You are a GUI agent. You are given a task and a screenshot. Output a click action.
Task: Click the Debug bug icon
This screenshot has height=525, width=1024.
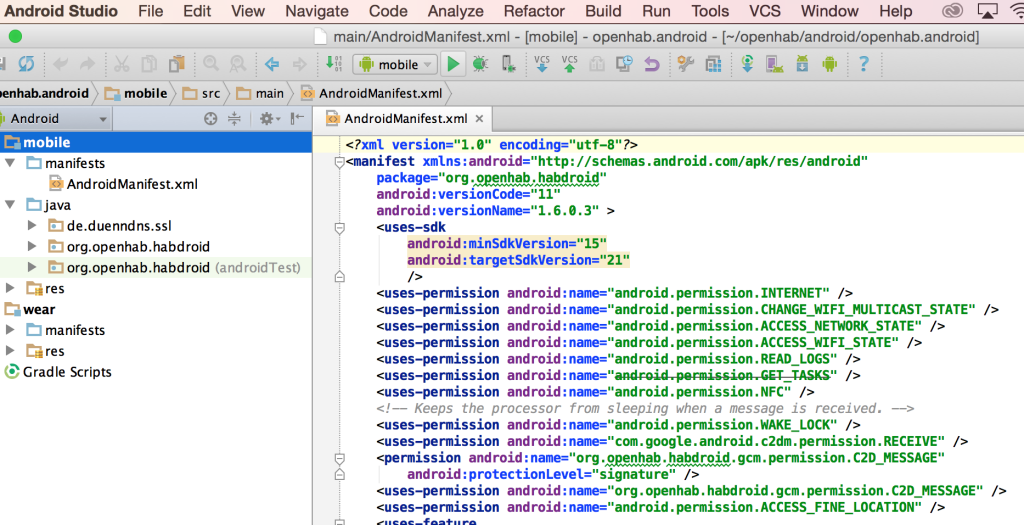tap(480, 64)
